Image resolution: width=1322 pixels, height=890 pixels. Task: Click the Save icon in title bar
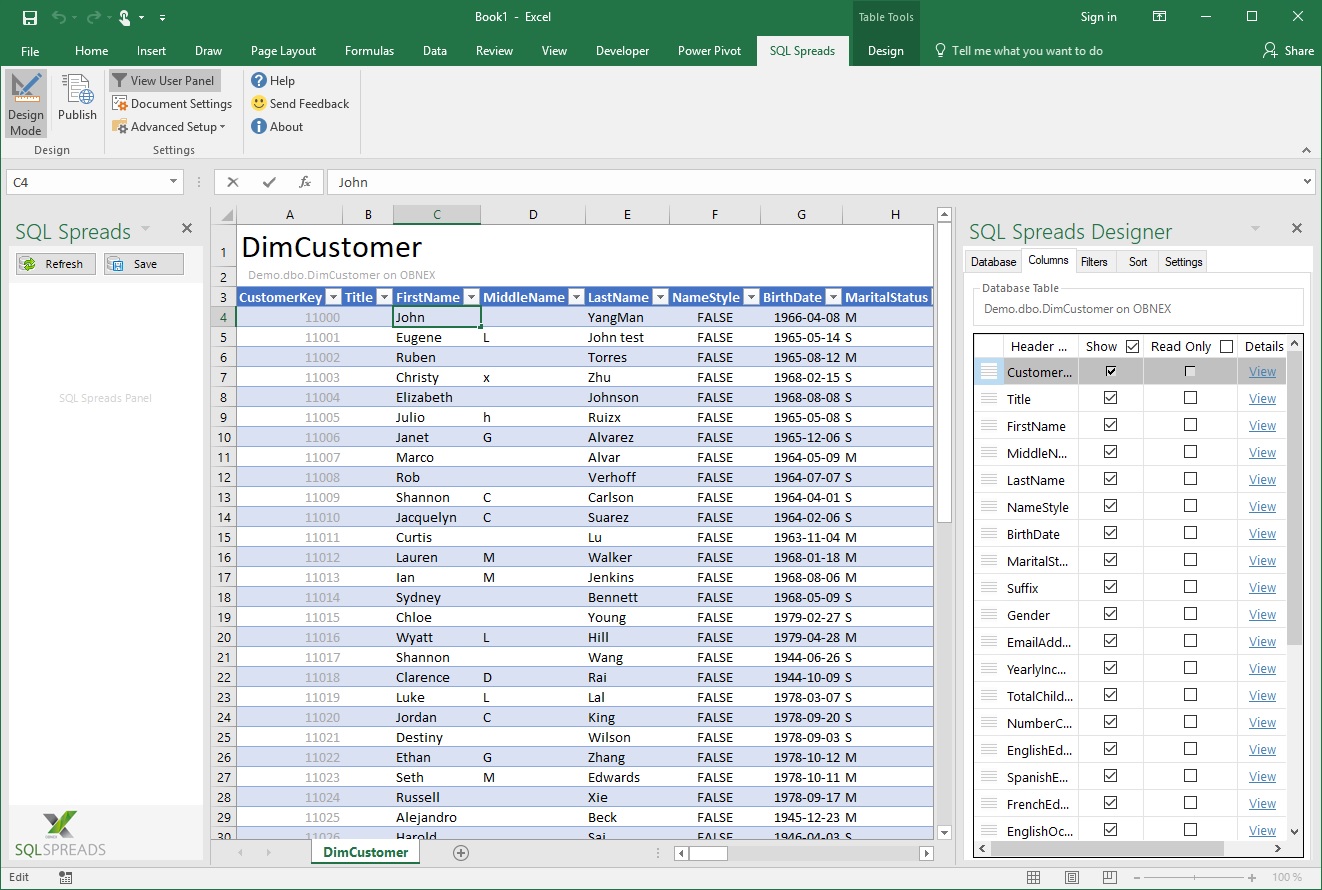29,17
